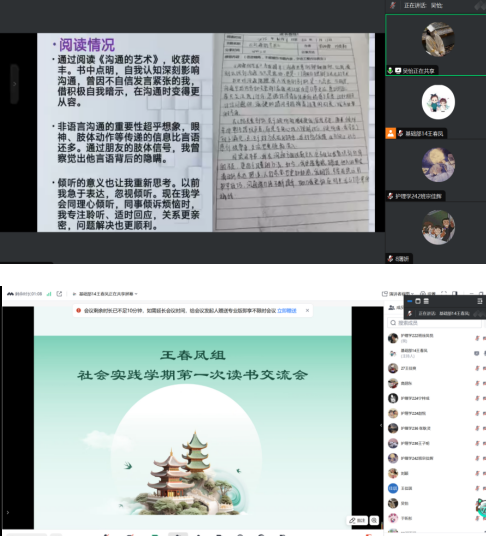Screen dimensions: 486x536
Task: Toggle muted mic icon for first member in list
Action: pyautogui.click(x=477, y=338)
